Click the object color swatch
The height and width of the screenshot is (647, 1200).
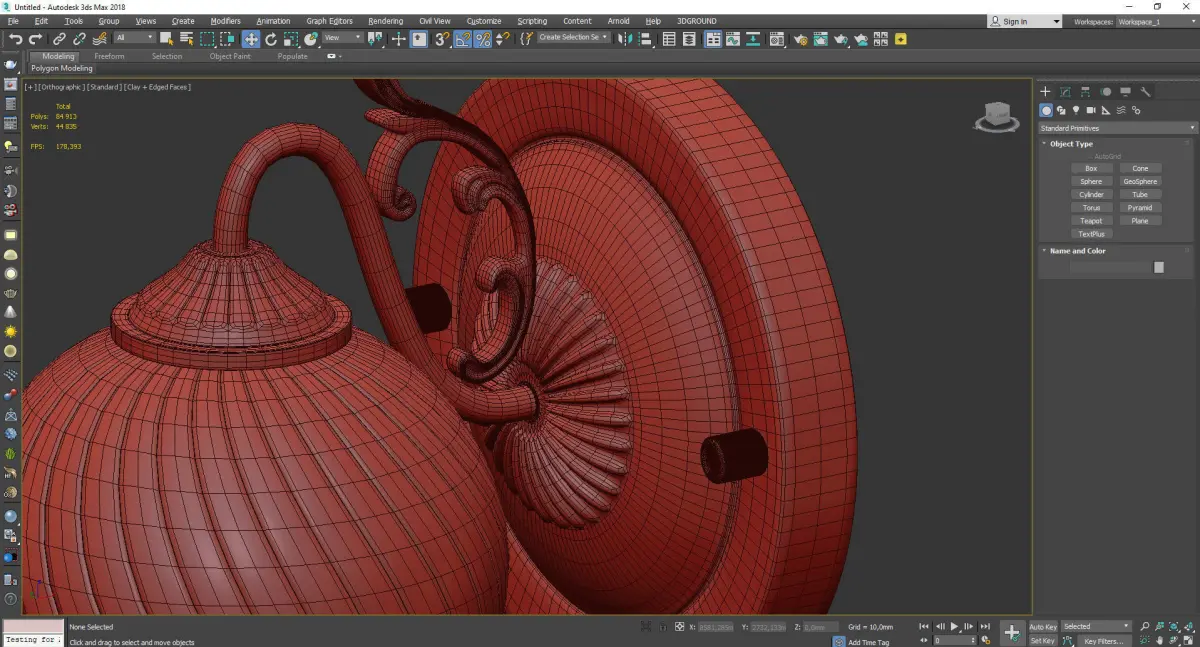[1158, 267]
